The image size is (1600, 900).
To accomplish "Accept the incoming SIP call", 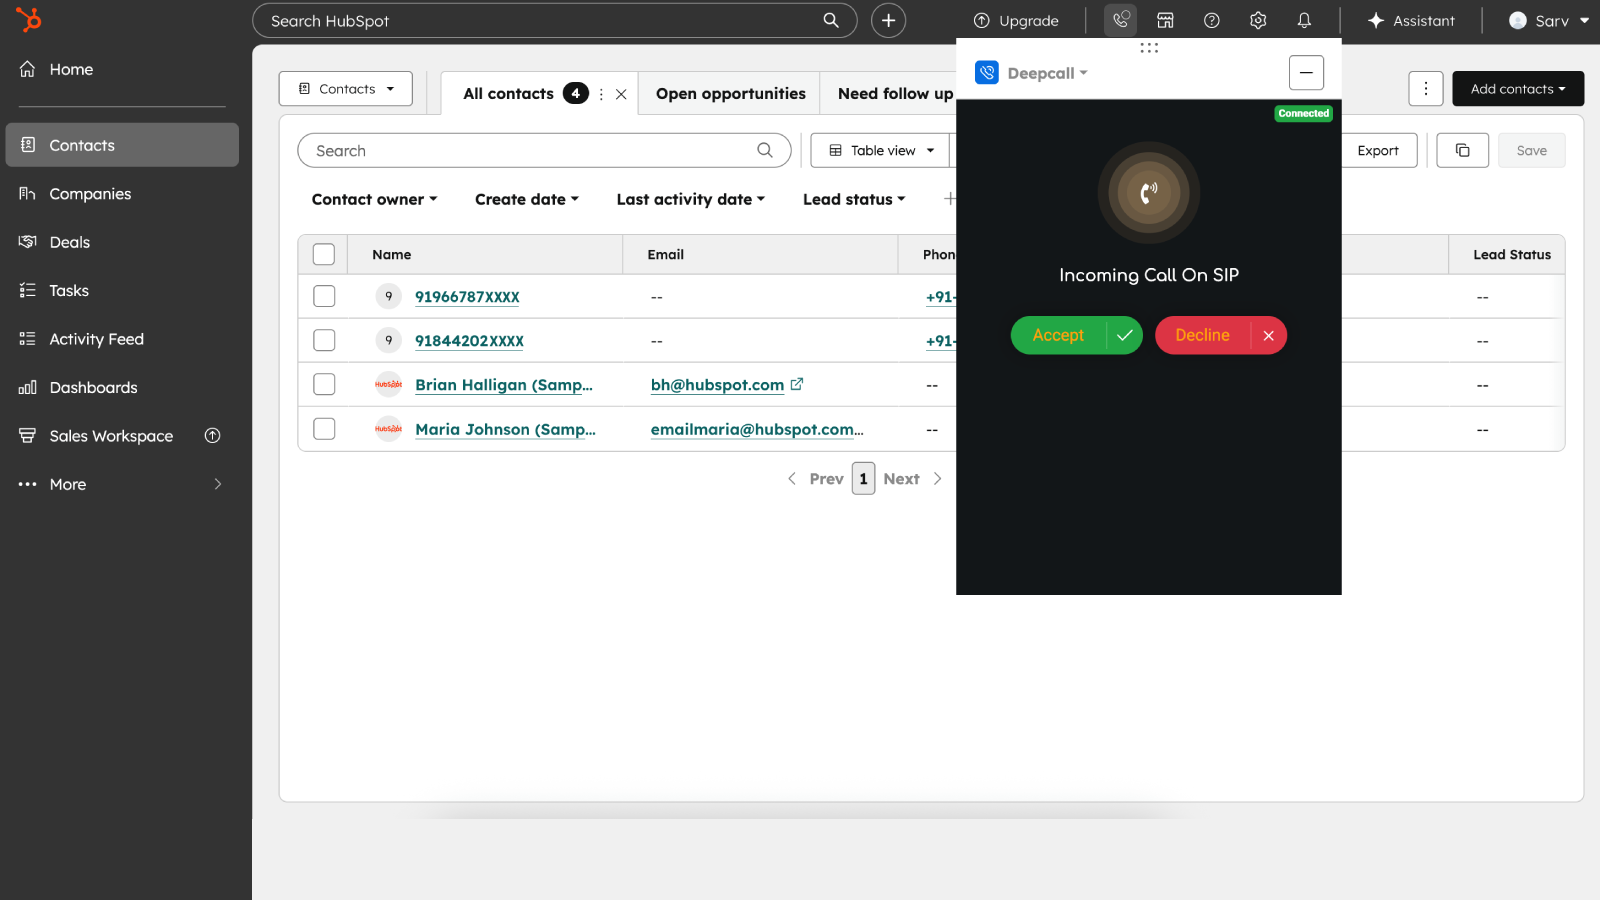I will (1076, 335).
